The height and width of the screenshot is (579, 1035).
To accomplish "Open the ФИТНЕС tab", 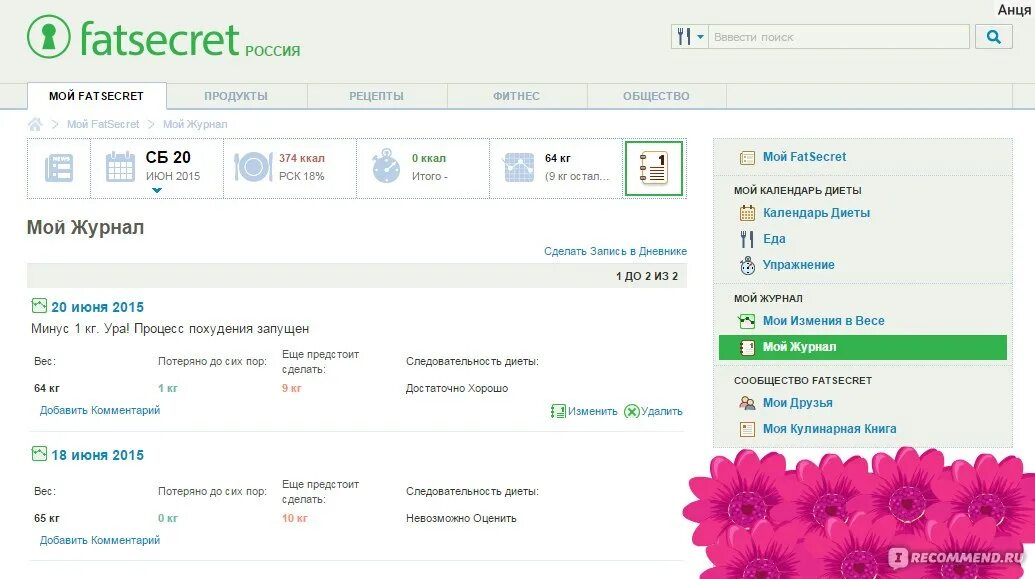I will click(x=516, y=96).
